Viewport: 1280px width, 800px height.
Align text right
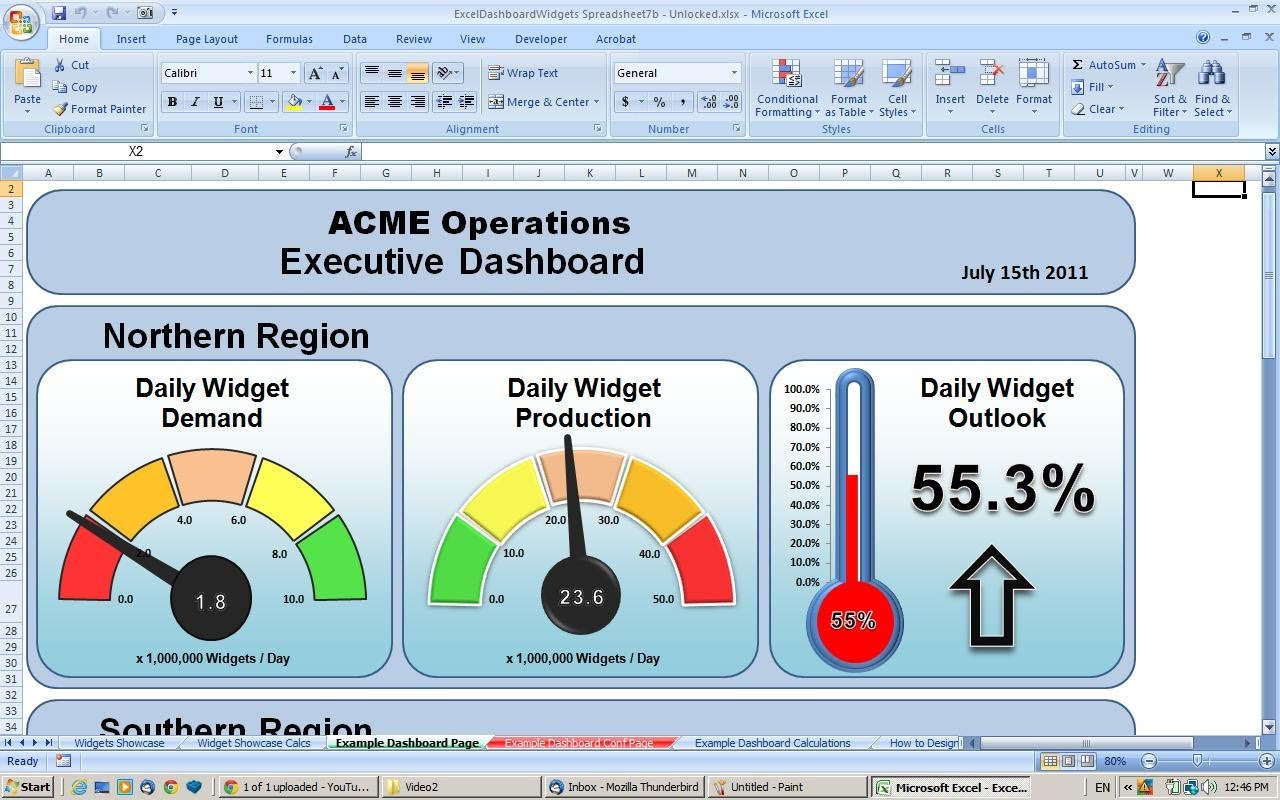tap(418, 102)
